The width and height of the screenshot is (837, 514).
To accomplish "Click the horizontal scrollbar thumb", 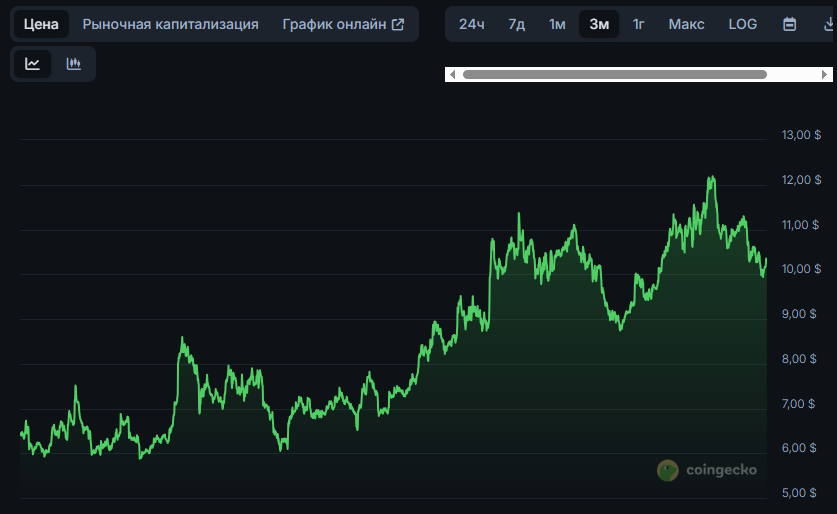I will [614, 75].
